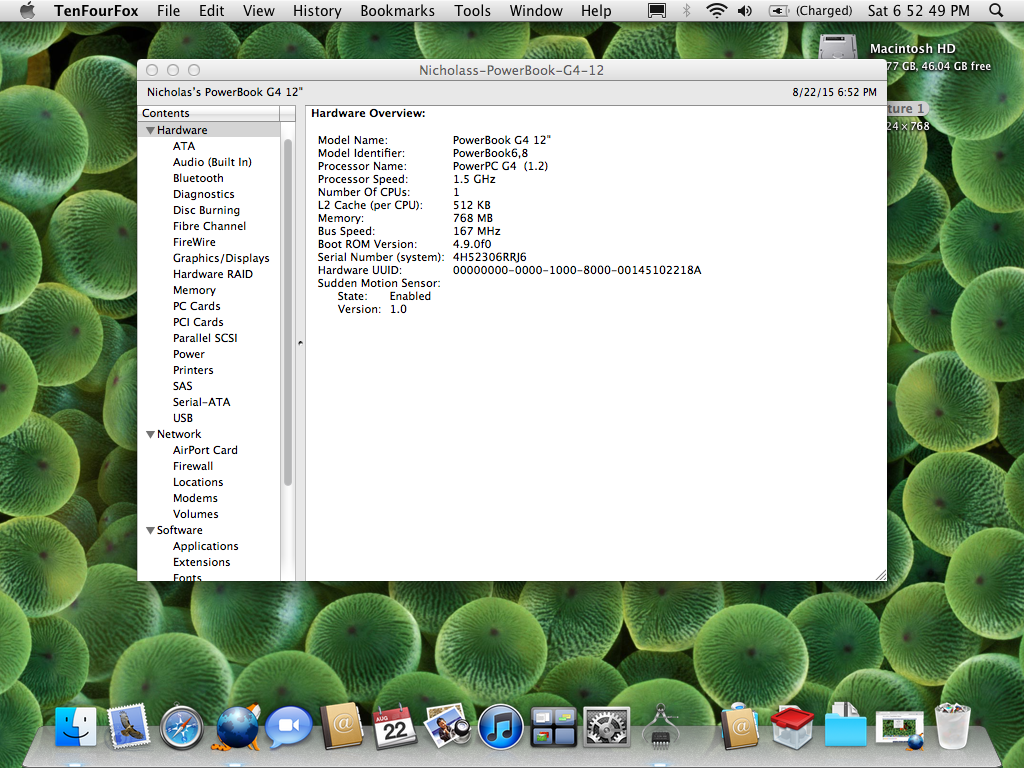Click the sidebar split divider handle
This screenshot has width=1024, height=768.
[x=300, y=343]
